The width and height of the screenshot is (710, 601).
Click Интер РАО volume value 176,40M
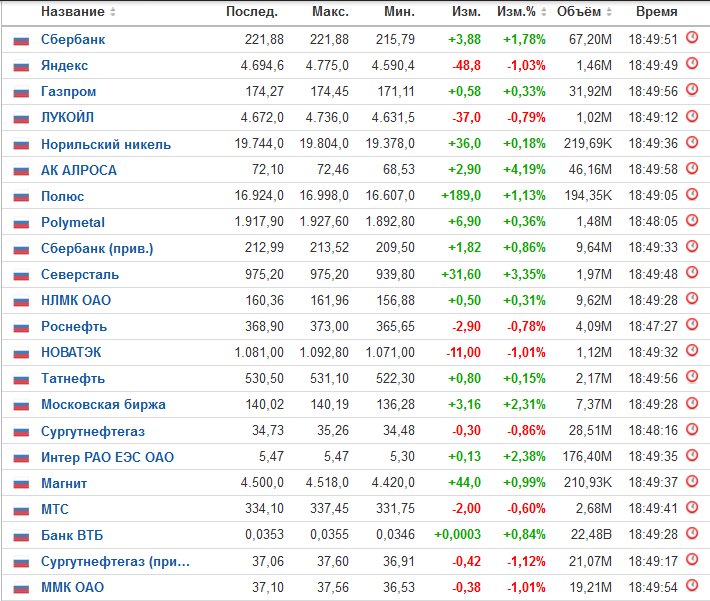587,457
